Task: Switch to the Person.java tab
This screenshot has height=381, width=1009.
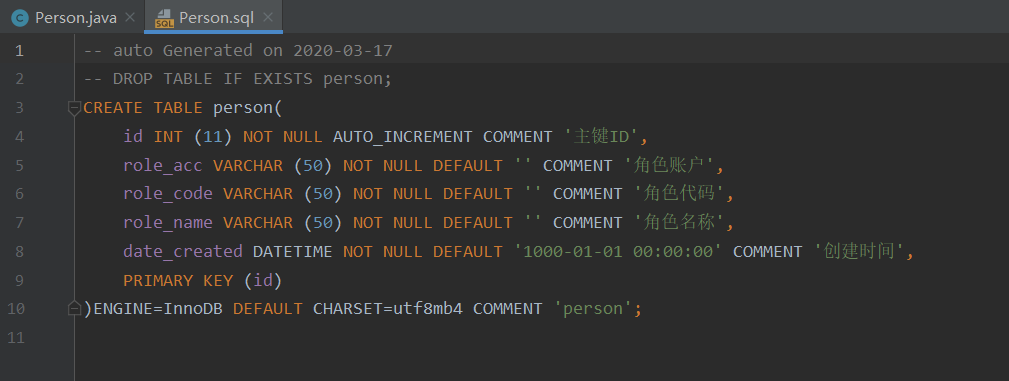Action: [76, 17]
